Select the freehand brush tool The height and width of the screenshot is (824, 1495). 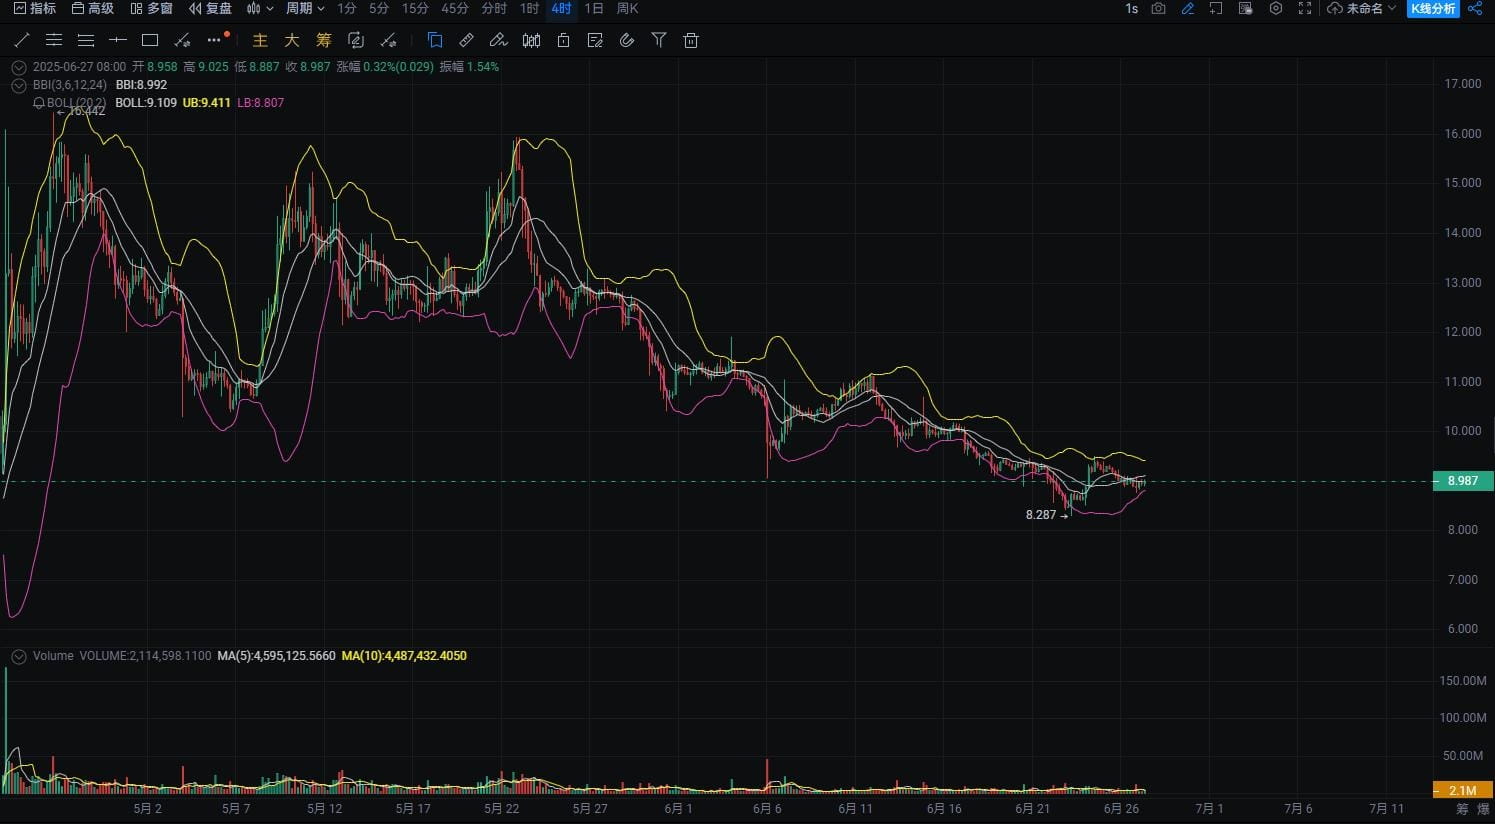click(499, 40)
